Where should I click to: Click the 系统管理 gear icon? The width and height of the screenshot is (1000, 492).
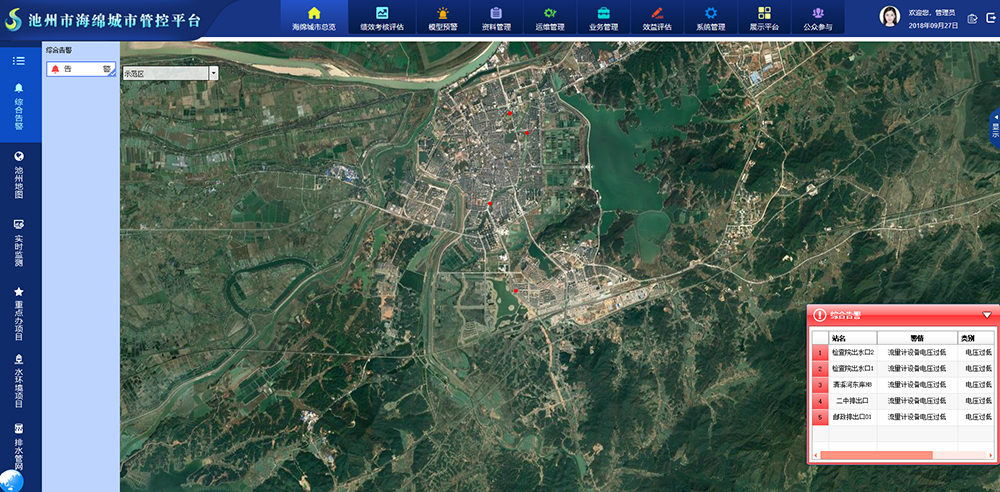(710, 13)
